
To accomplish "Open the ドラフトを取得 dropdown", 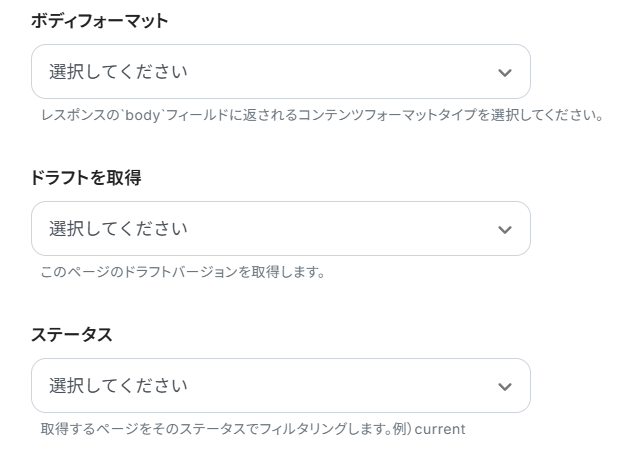I will click(280, 229).
